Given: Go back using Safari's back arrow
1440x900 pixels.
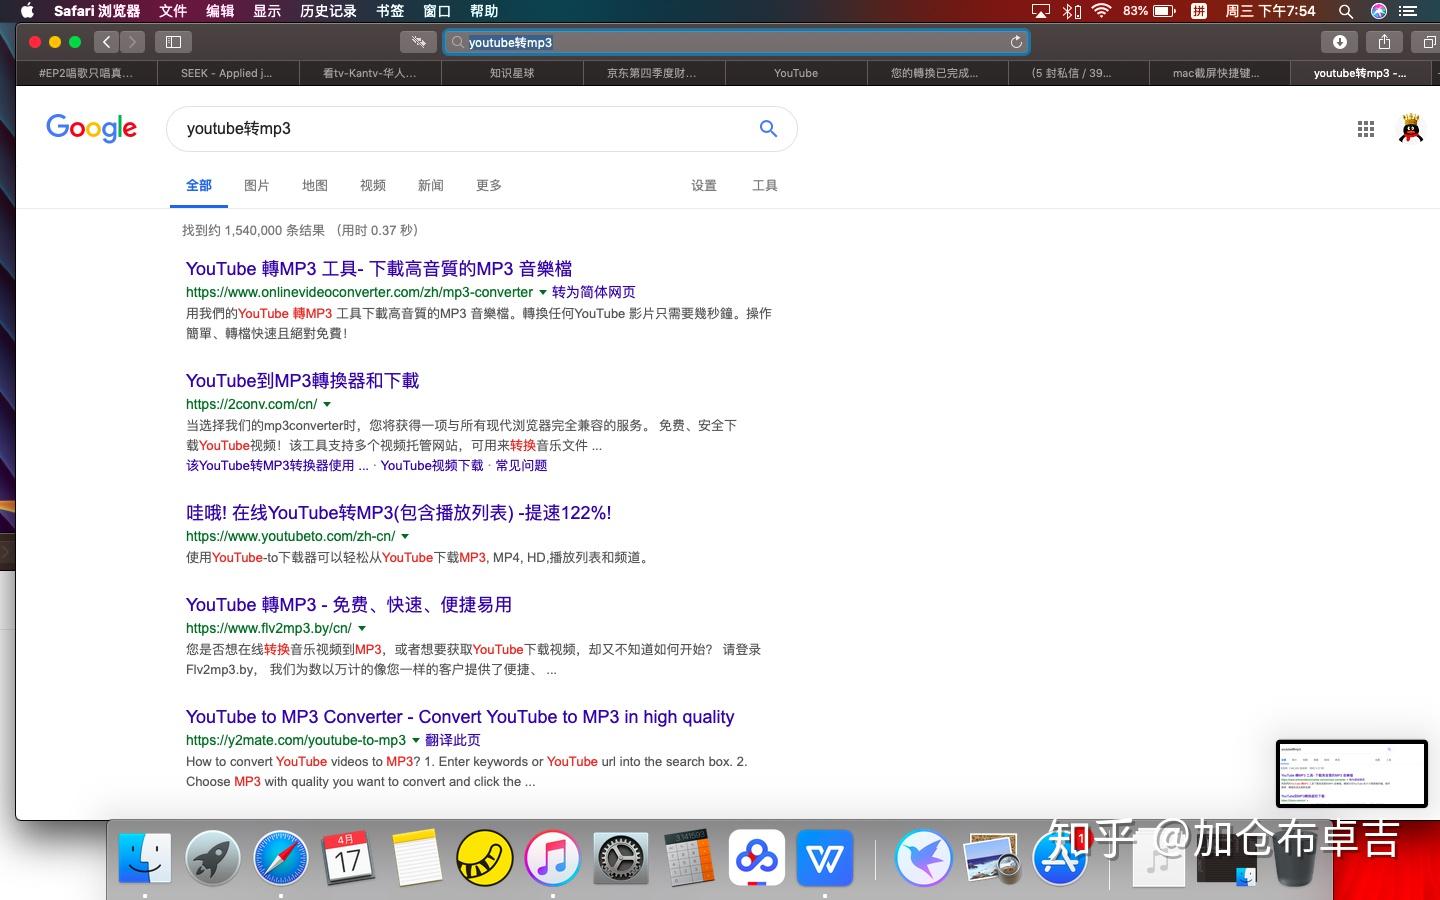Looking at the screenshot, I should coord(107,42).
